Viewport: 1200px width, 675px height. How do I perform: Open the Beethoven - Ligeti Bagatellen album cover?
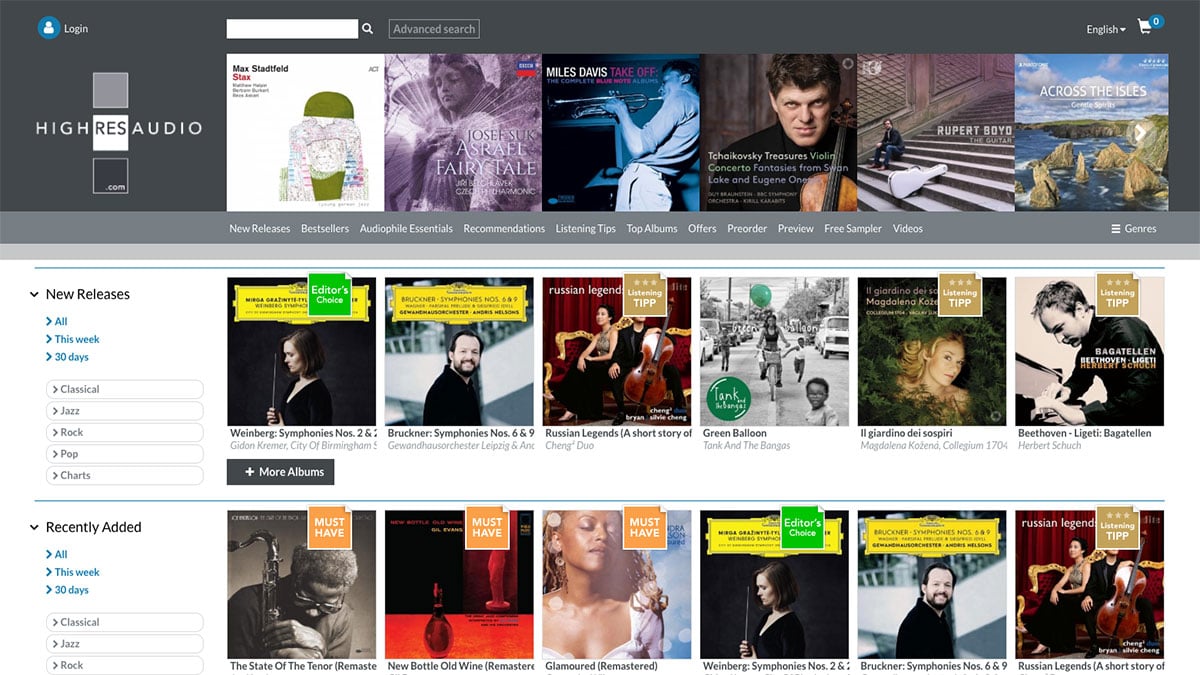[x=1090, y=352]
